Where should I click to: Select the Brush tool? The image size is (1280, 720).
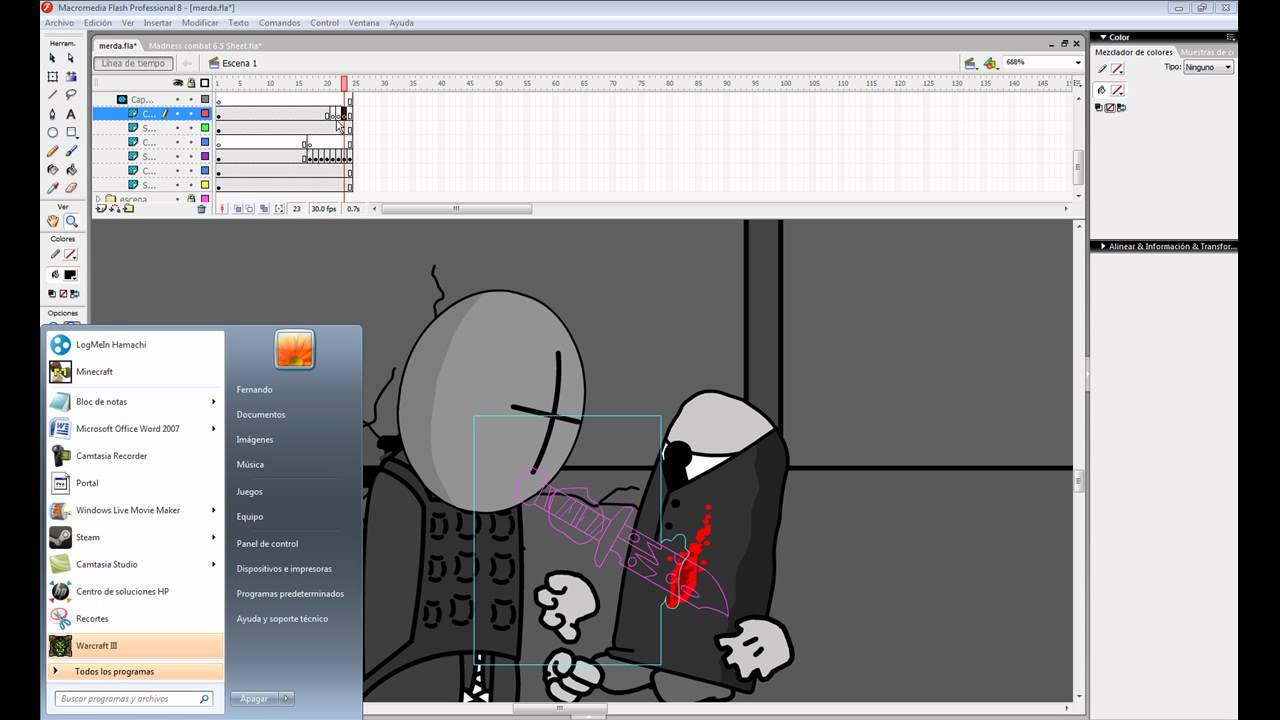(71, 151)
